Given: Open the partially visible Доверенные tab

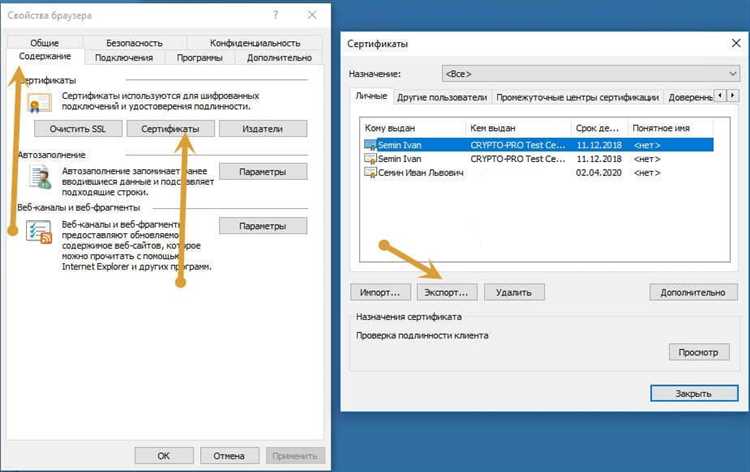Looking at the screenshot, I should tap(689, 97).
